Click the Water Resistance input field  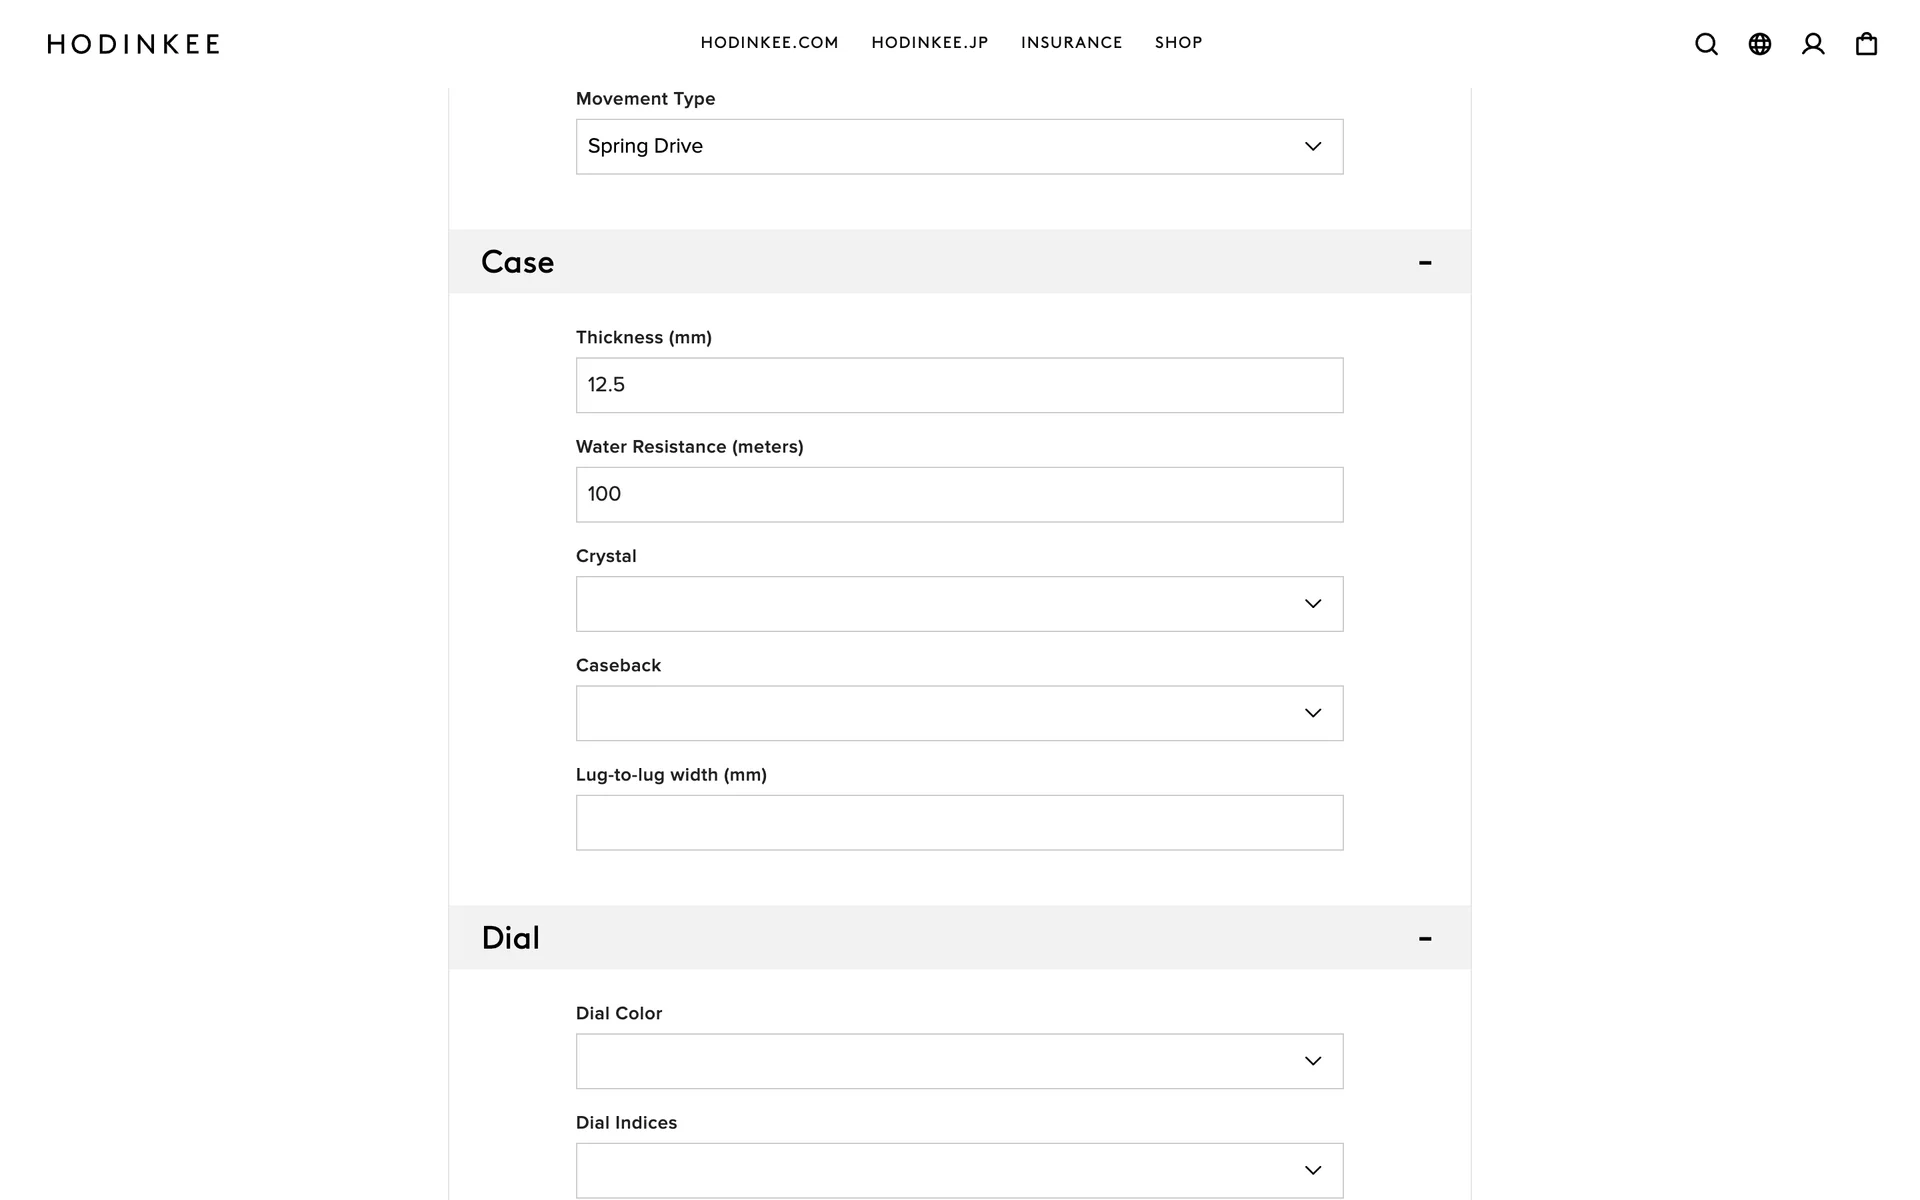pos(959,494)
